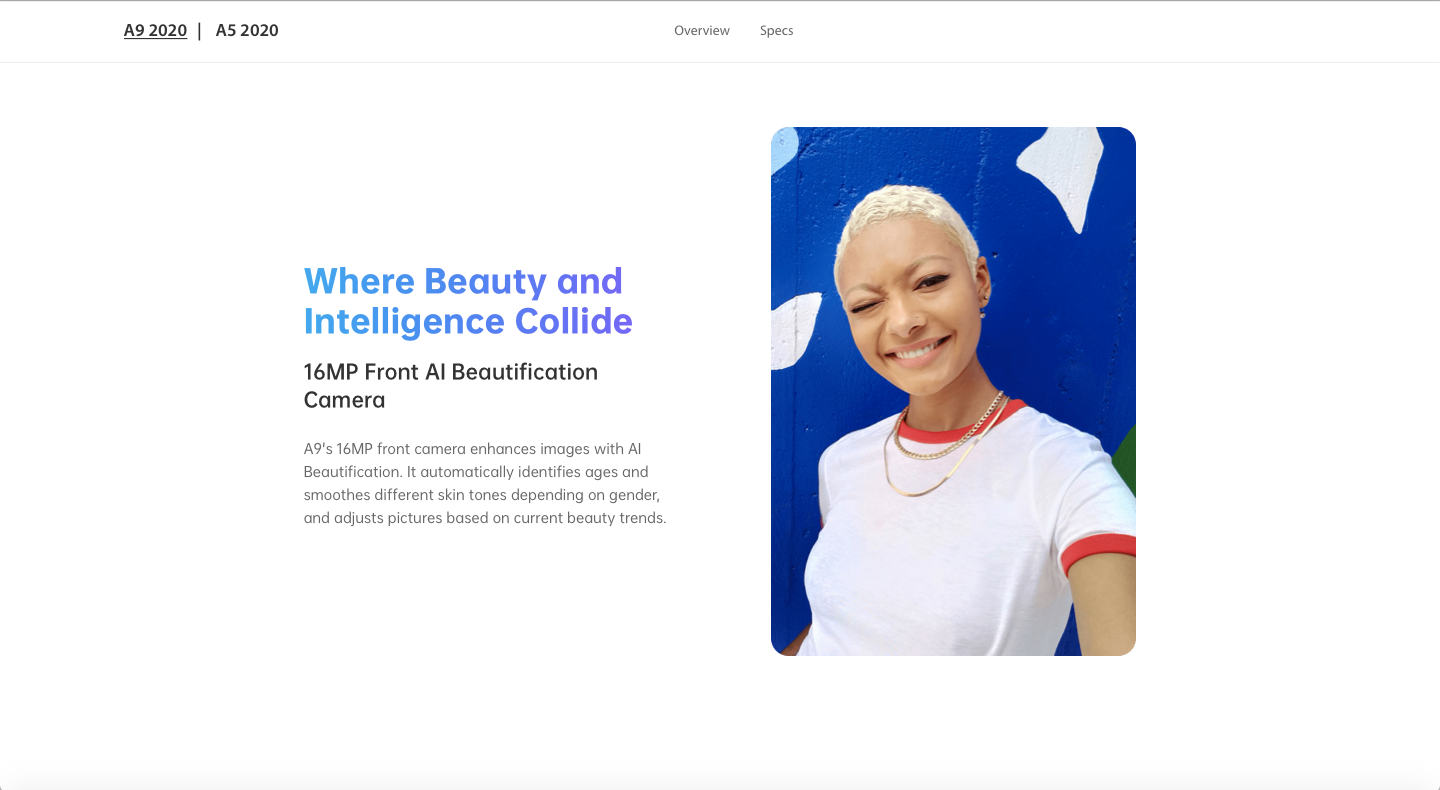Switch to the A5 2020 product page
This screenshot has height=790, width=1440.
coord(247,30)
